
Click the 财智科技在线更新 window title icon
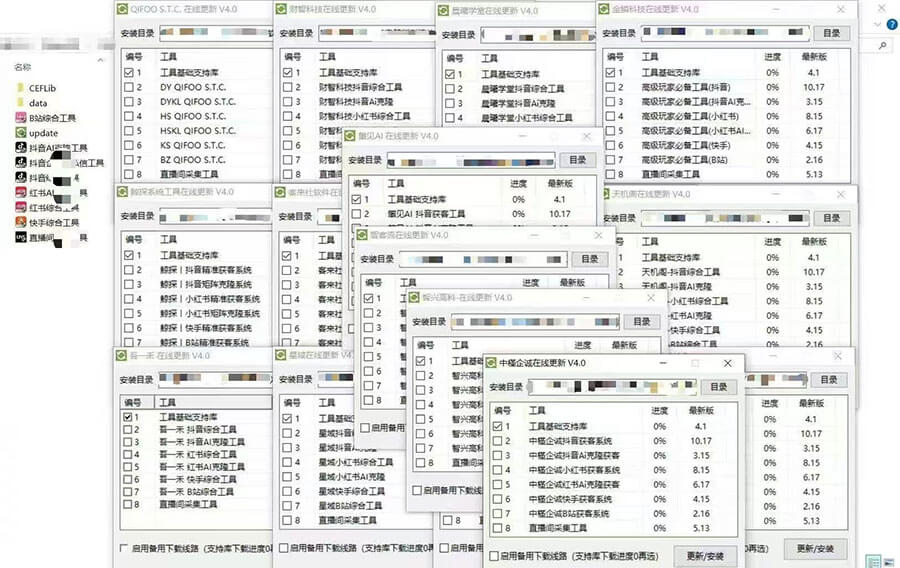pos(281,9)
